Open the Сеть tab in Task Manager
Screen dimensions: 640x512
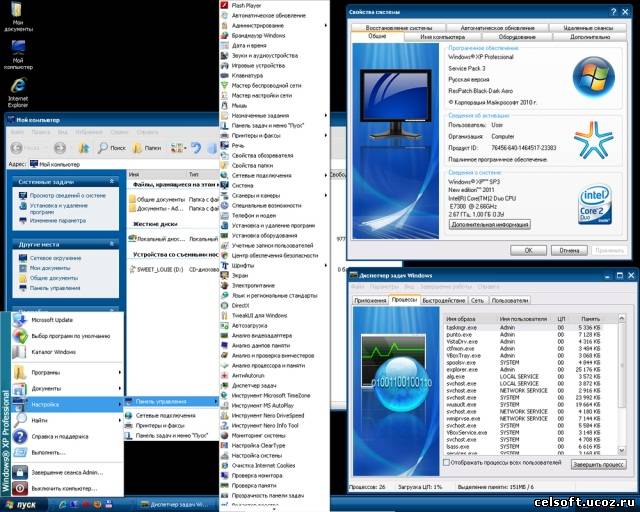477,301
